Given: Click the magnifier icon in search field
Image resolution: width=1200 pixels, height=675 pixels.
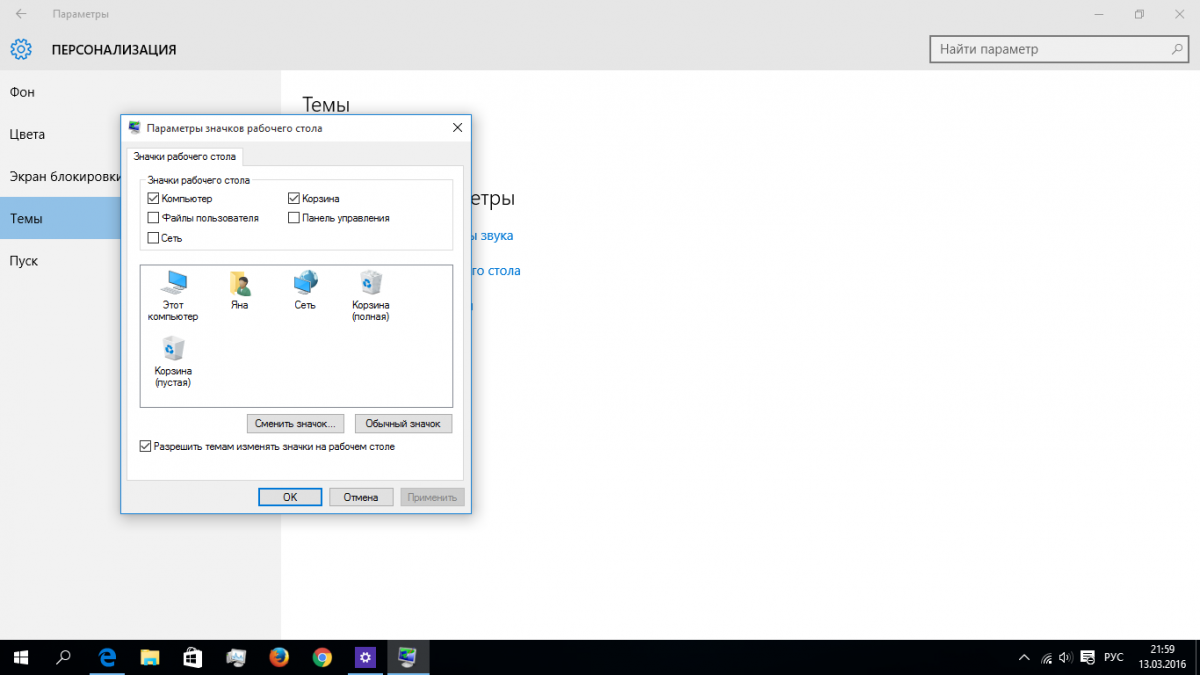Looking at the screenshot, I should (1178, 48).
